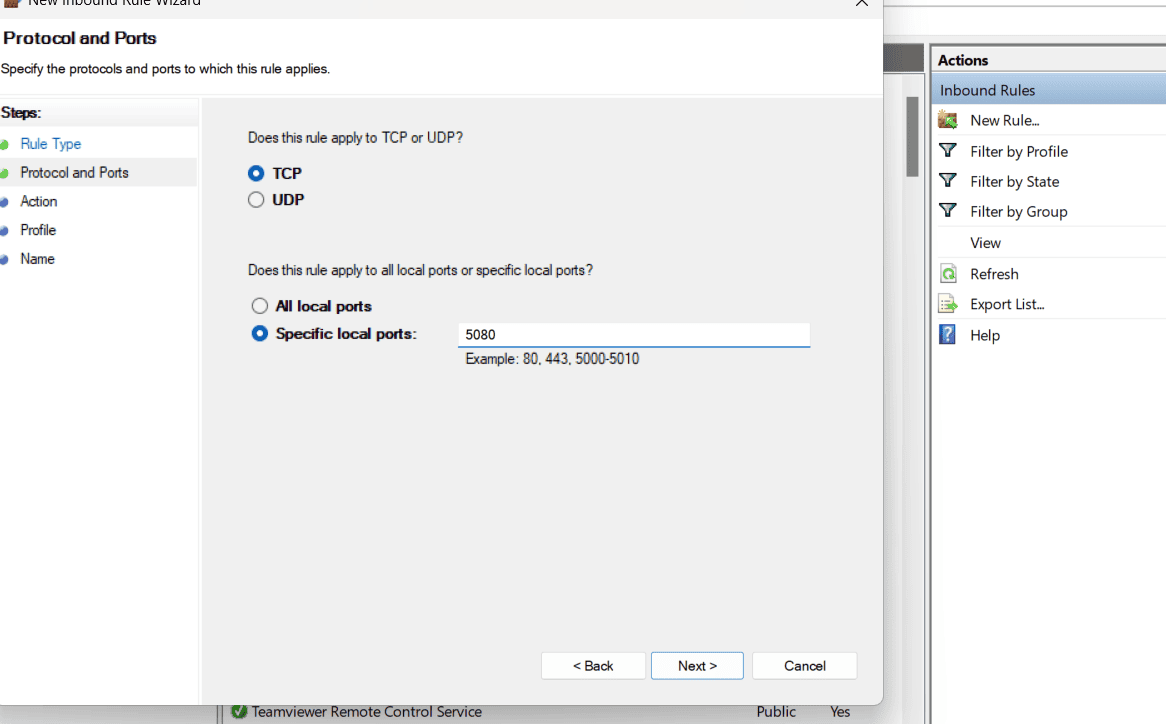The width and height of the screenshot is (1166, 724).
Task: Click the green check icon beside Teamviewer service
Action: pyautogui.click(x=239, y=712)
